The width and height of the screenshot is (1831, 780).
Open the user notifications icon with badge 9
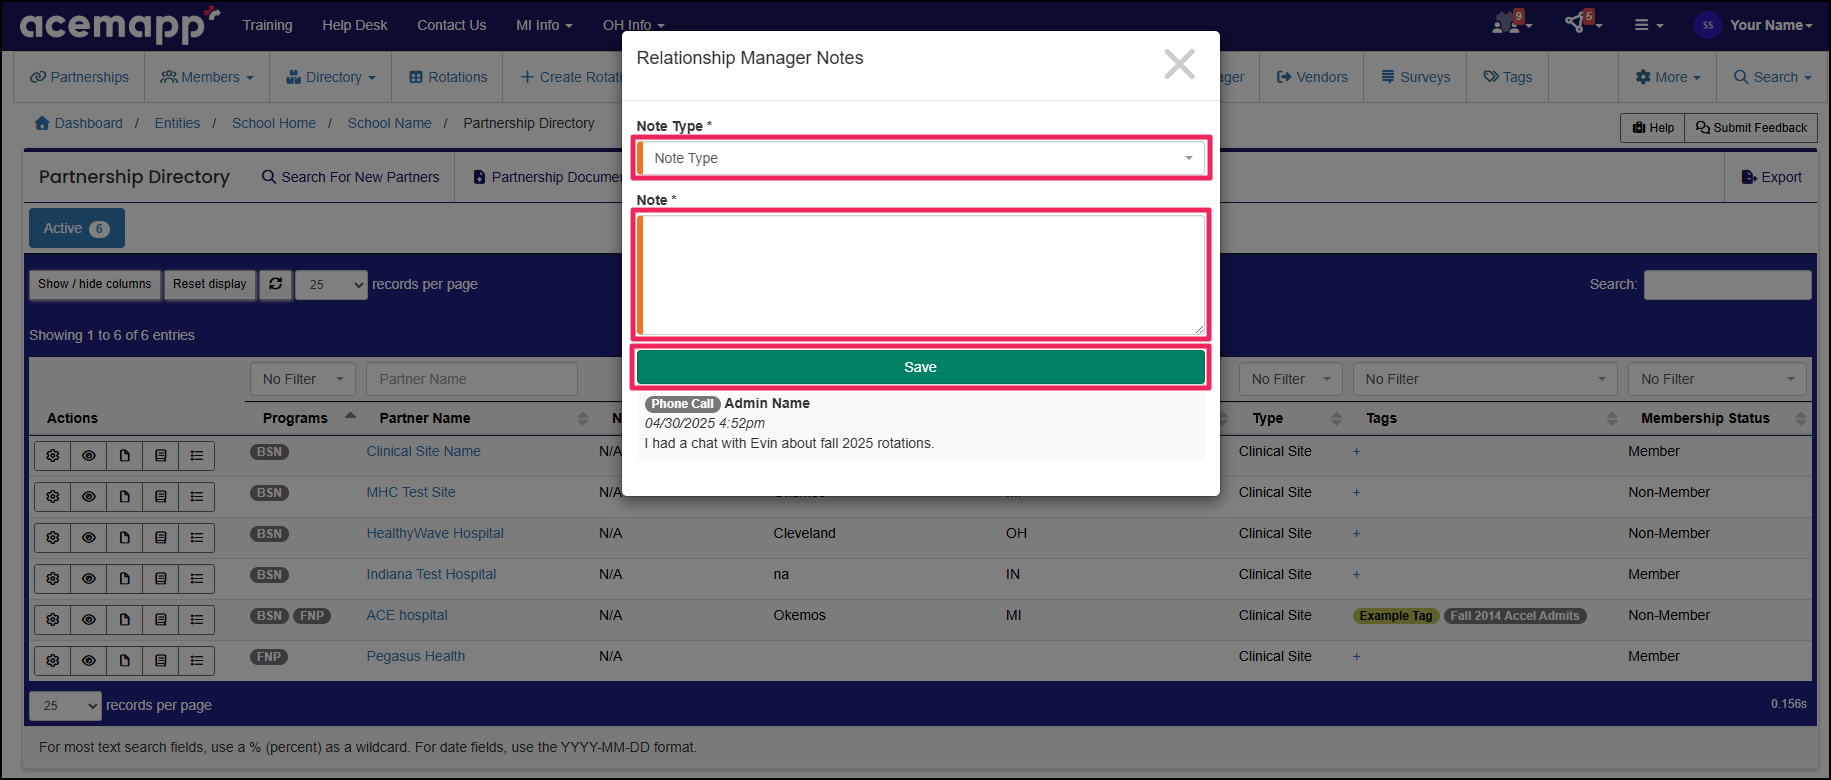1511,23
